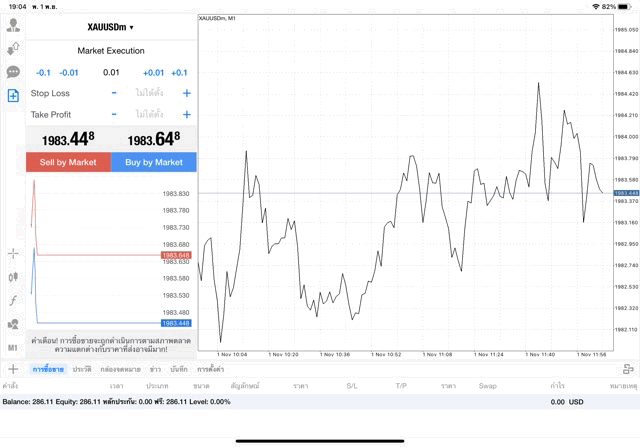Click the plus icon beside bottom tabs

click(x=13, y=369)
